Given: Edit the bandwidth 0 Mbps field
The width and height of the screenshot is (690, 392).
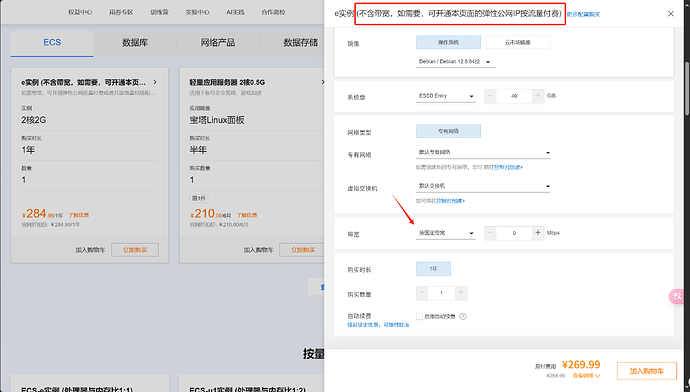Looking at the screenshot, I should click(x=514, y=233).
